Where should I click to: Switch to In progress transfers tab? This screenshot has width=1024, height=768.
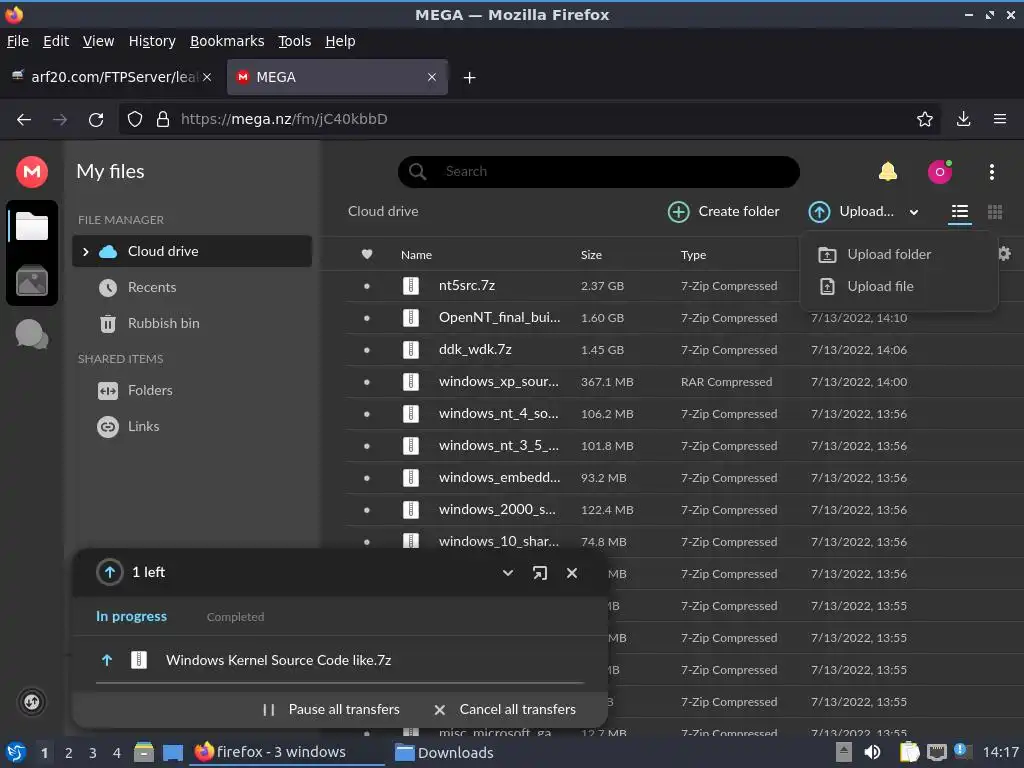coord(131,616)
